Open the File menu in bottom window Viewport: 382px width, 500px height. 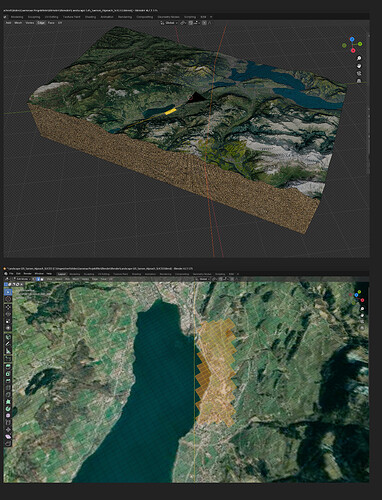click(x=11, y=274)
